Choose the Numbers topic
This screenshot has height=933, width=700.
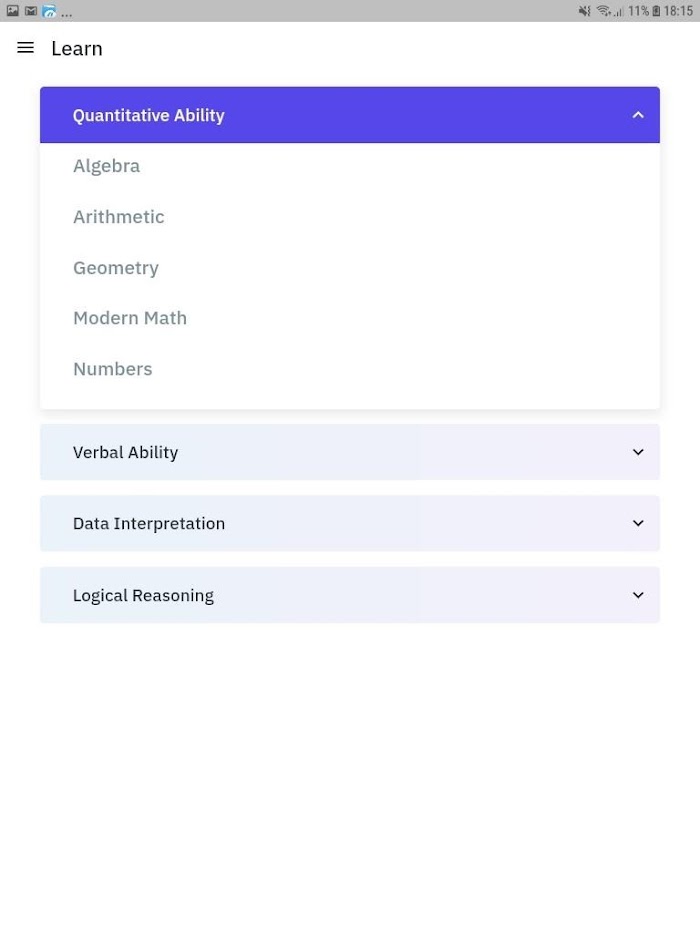(112, 369)
